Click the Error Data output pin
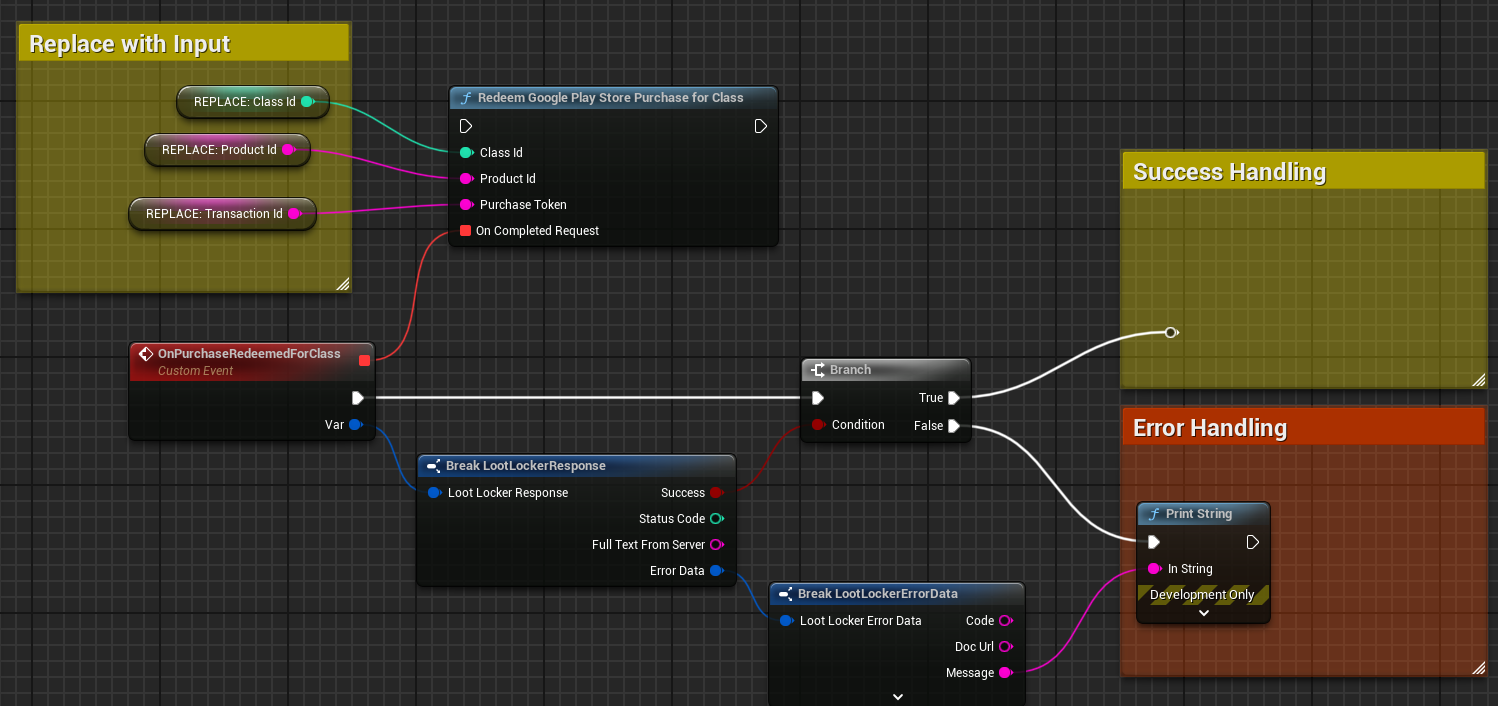 click(x=716, y=571)
